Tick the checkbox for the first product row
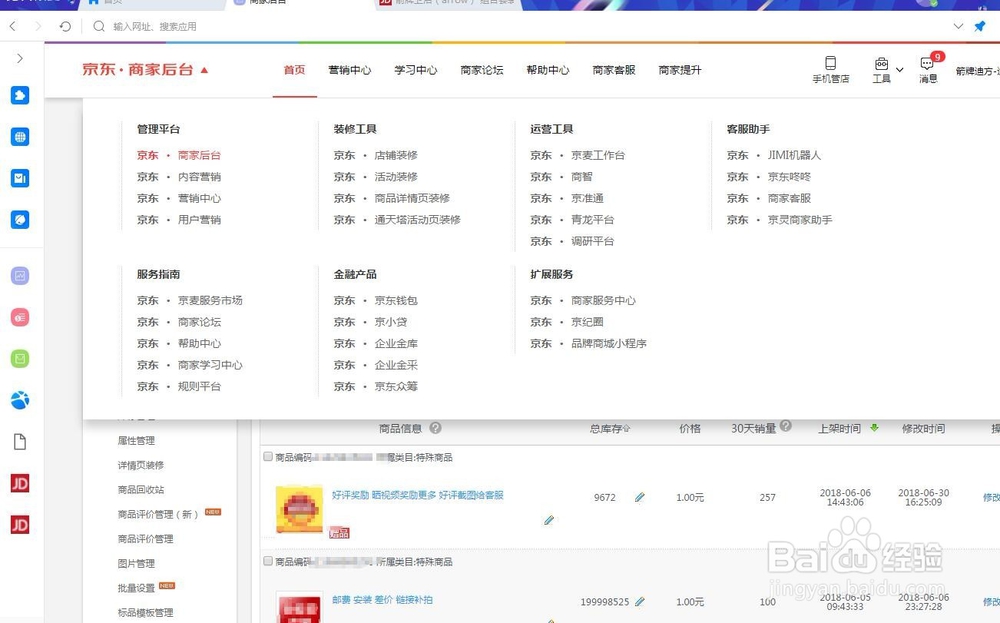Viewport: 1000px width, 623px height. click(266, 455)
